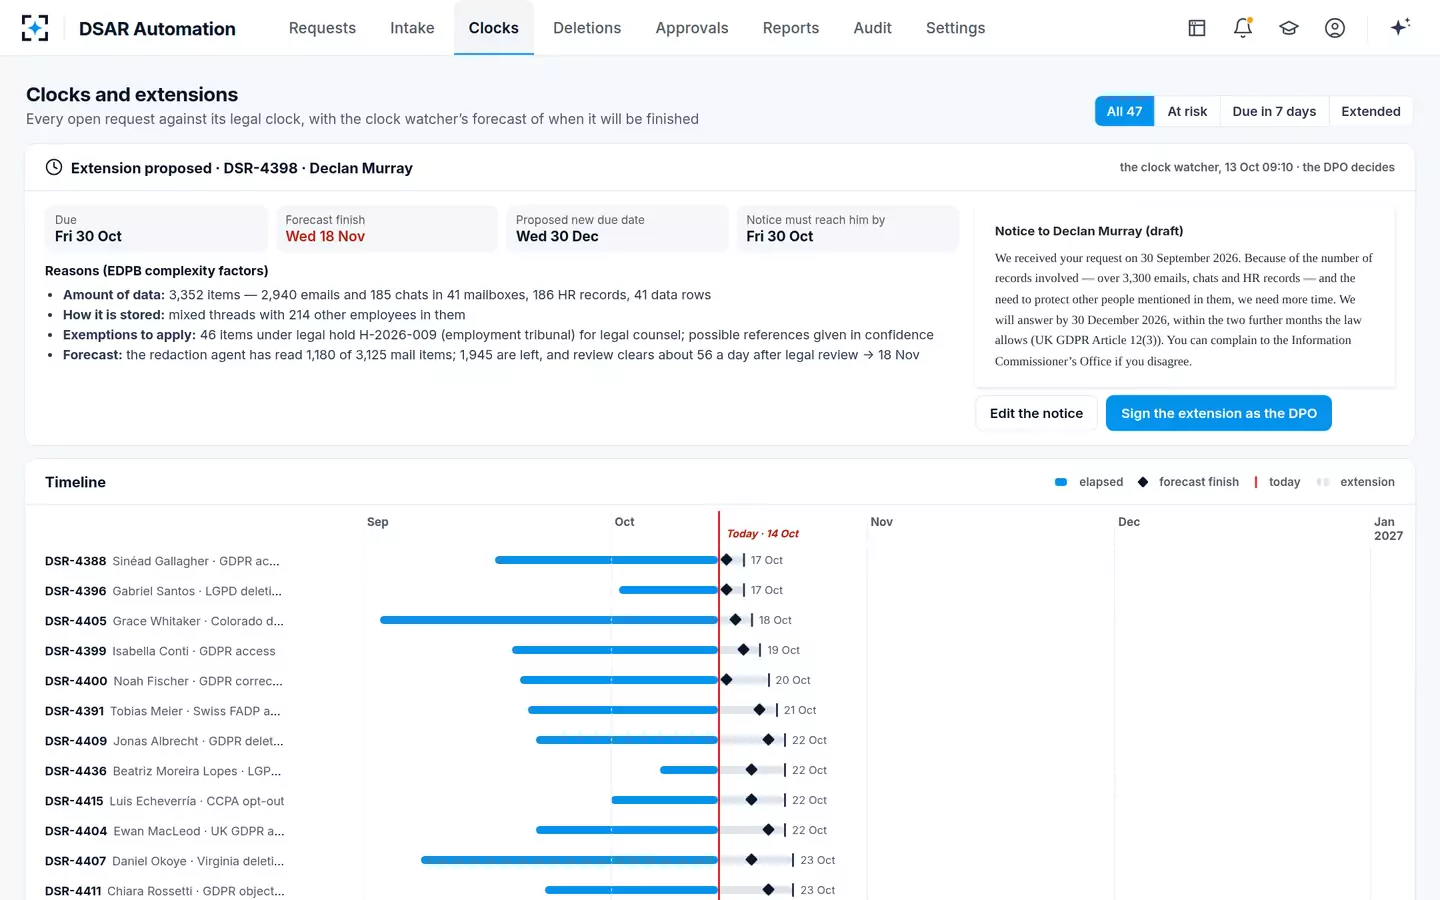1440x900 pixels.
Task: Open DSR-4399 Isabella Conti row
Action: [x=160, y=651]
